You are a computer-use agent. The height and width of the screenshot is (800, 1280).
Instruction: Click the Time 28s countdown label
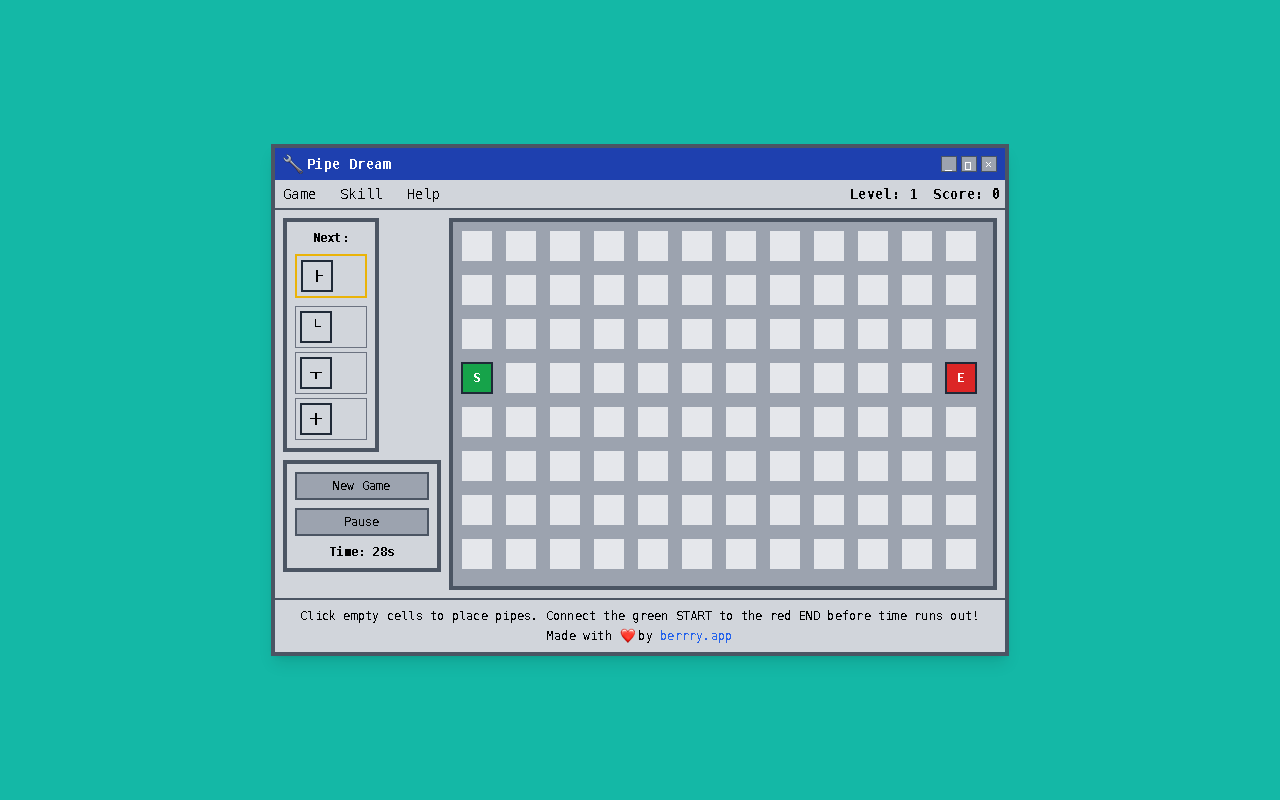click(361, 551)
